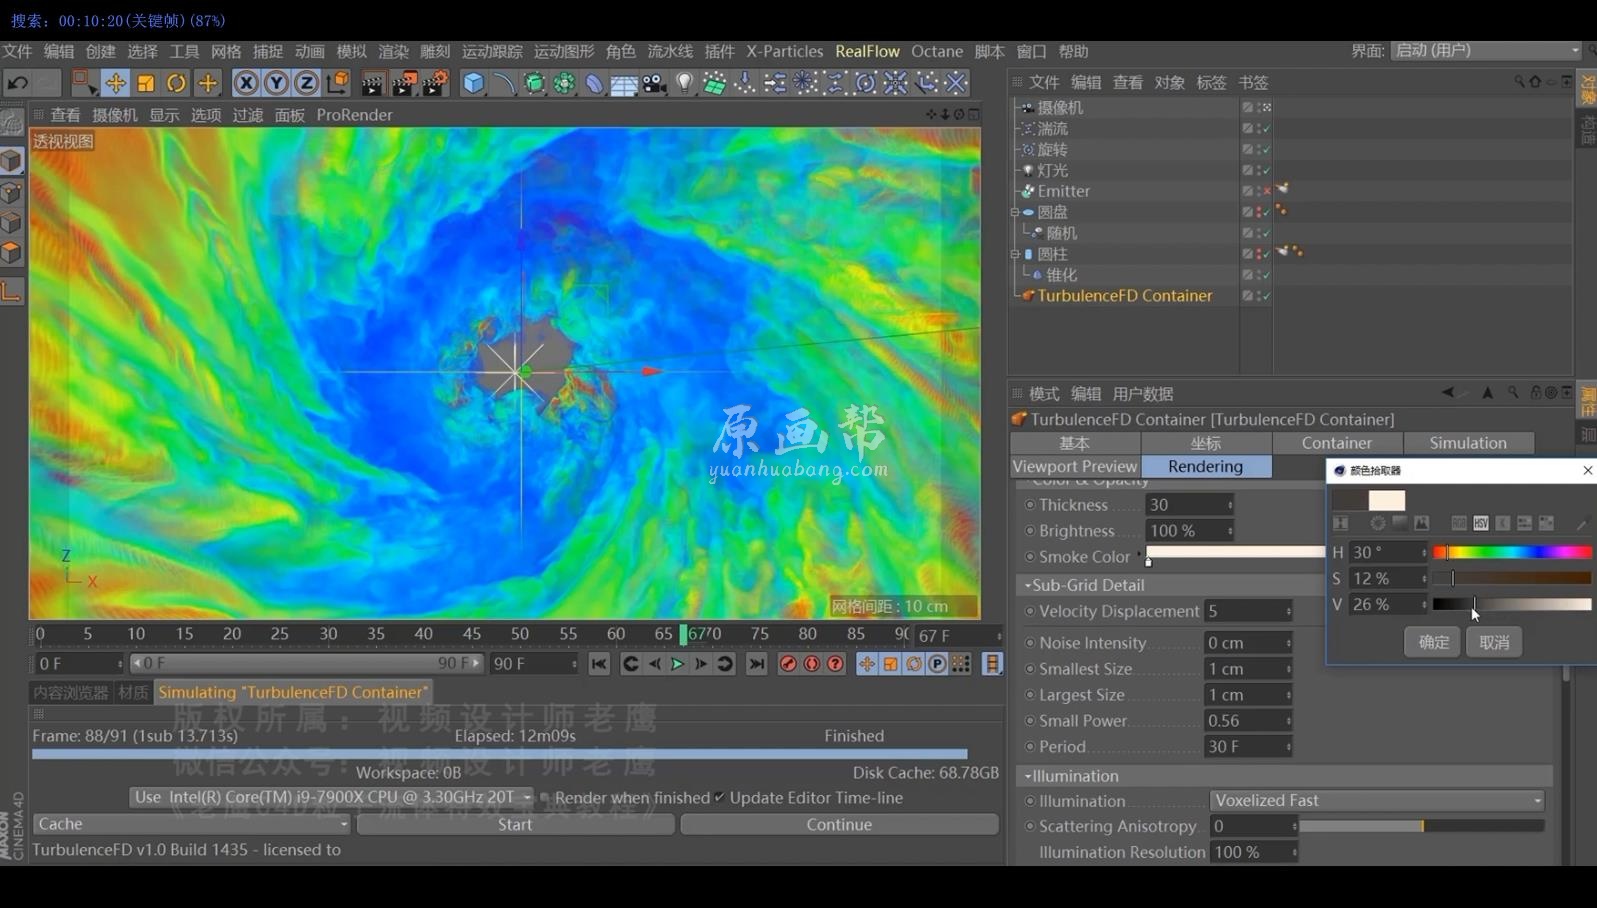The image size is (1597, 908).
Task: Click the camera object icon
Action: pyautogui.click(x=654, y=83)
